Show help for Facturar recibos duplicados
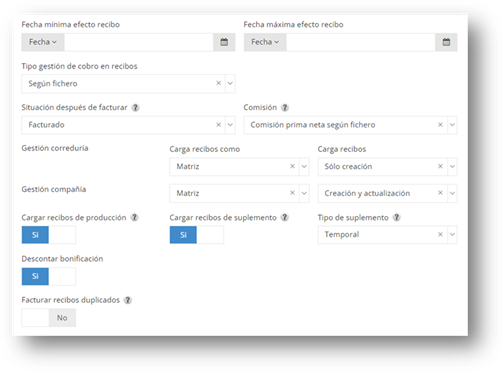Image resolution: width=503 pixels, height=371 pixels. click(x=128, y=300)
